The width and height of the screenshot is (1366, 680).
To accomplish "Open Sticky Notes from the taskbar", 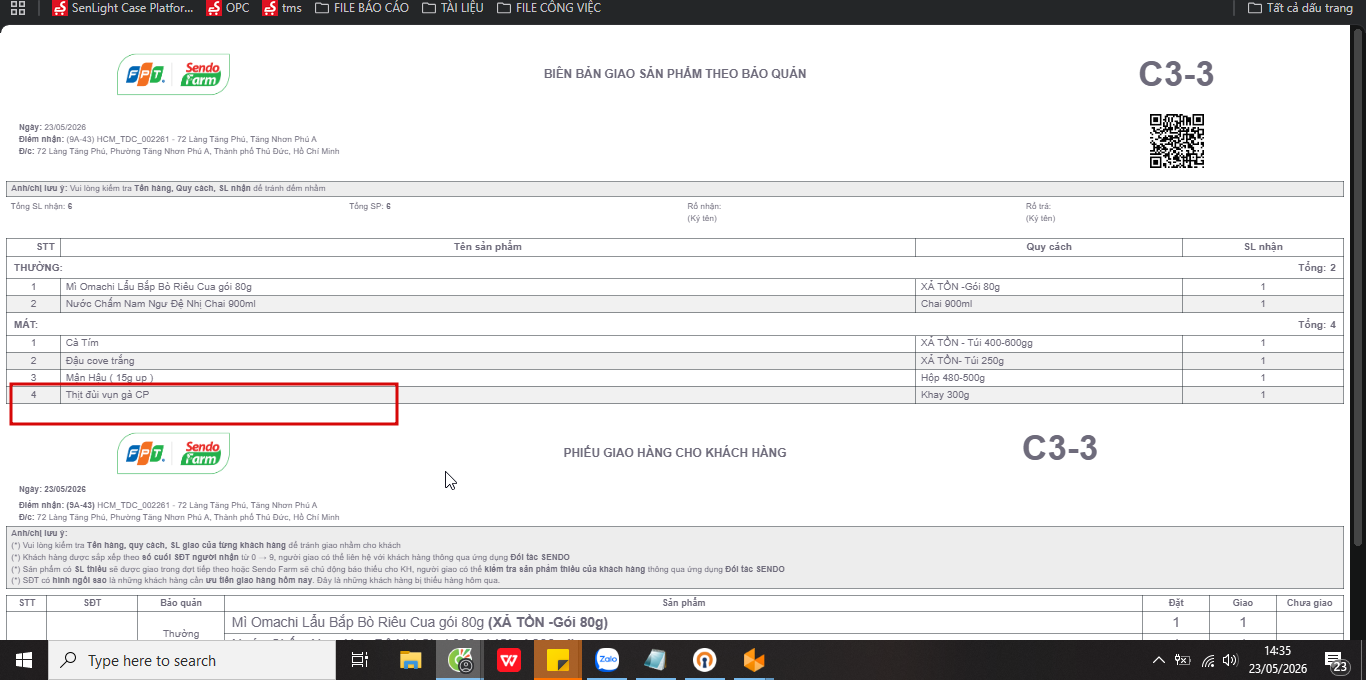I will pyautogui.click(x=558, y=660).
